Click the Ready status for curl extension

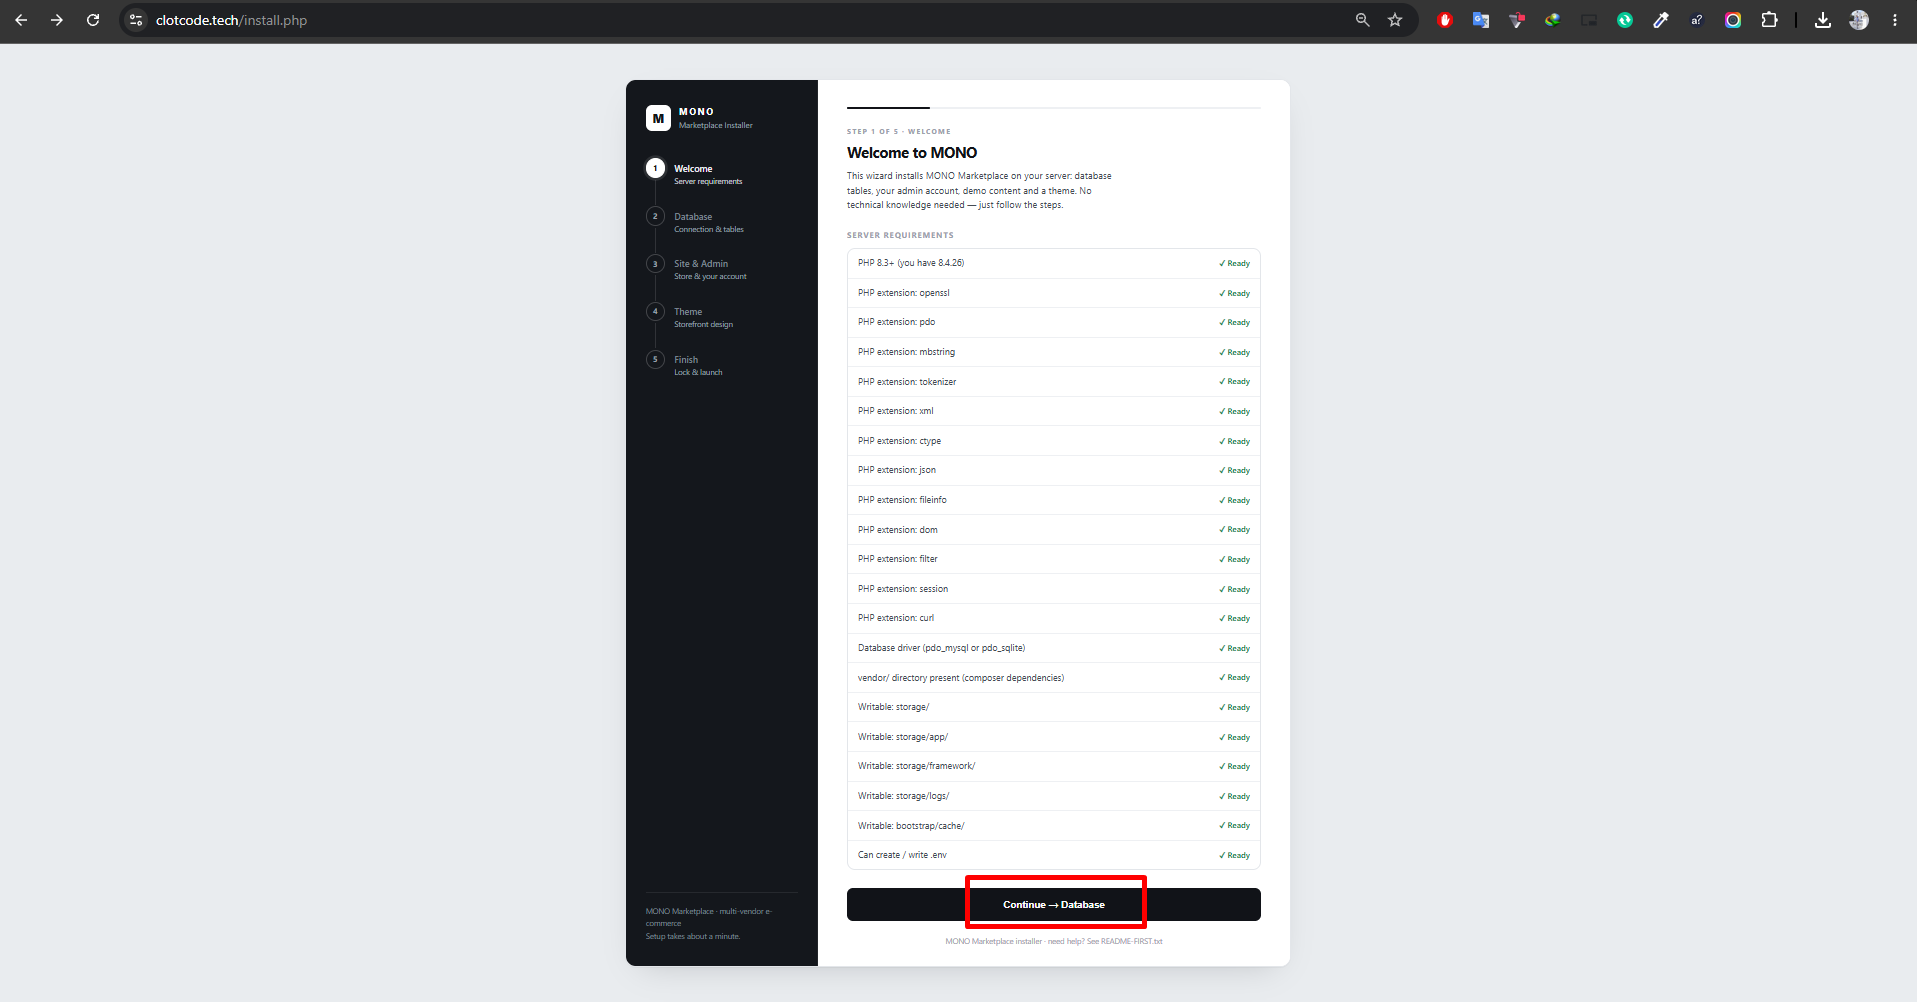(1234, 619)
